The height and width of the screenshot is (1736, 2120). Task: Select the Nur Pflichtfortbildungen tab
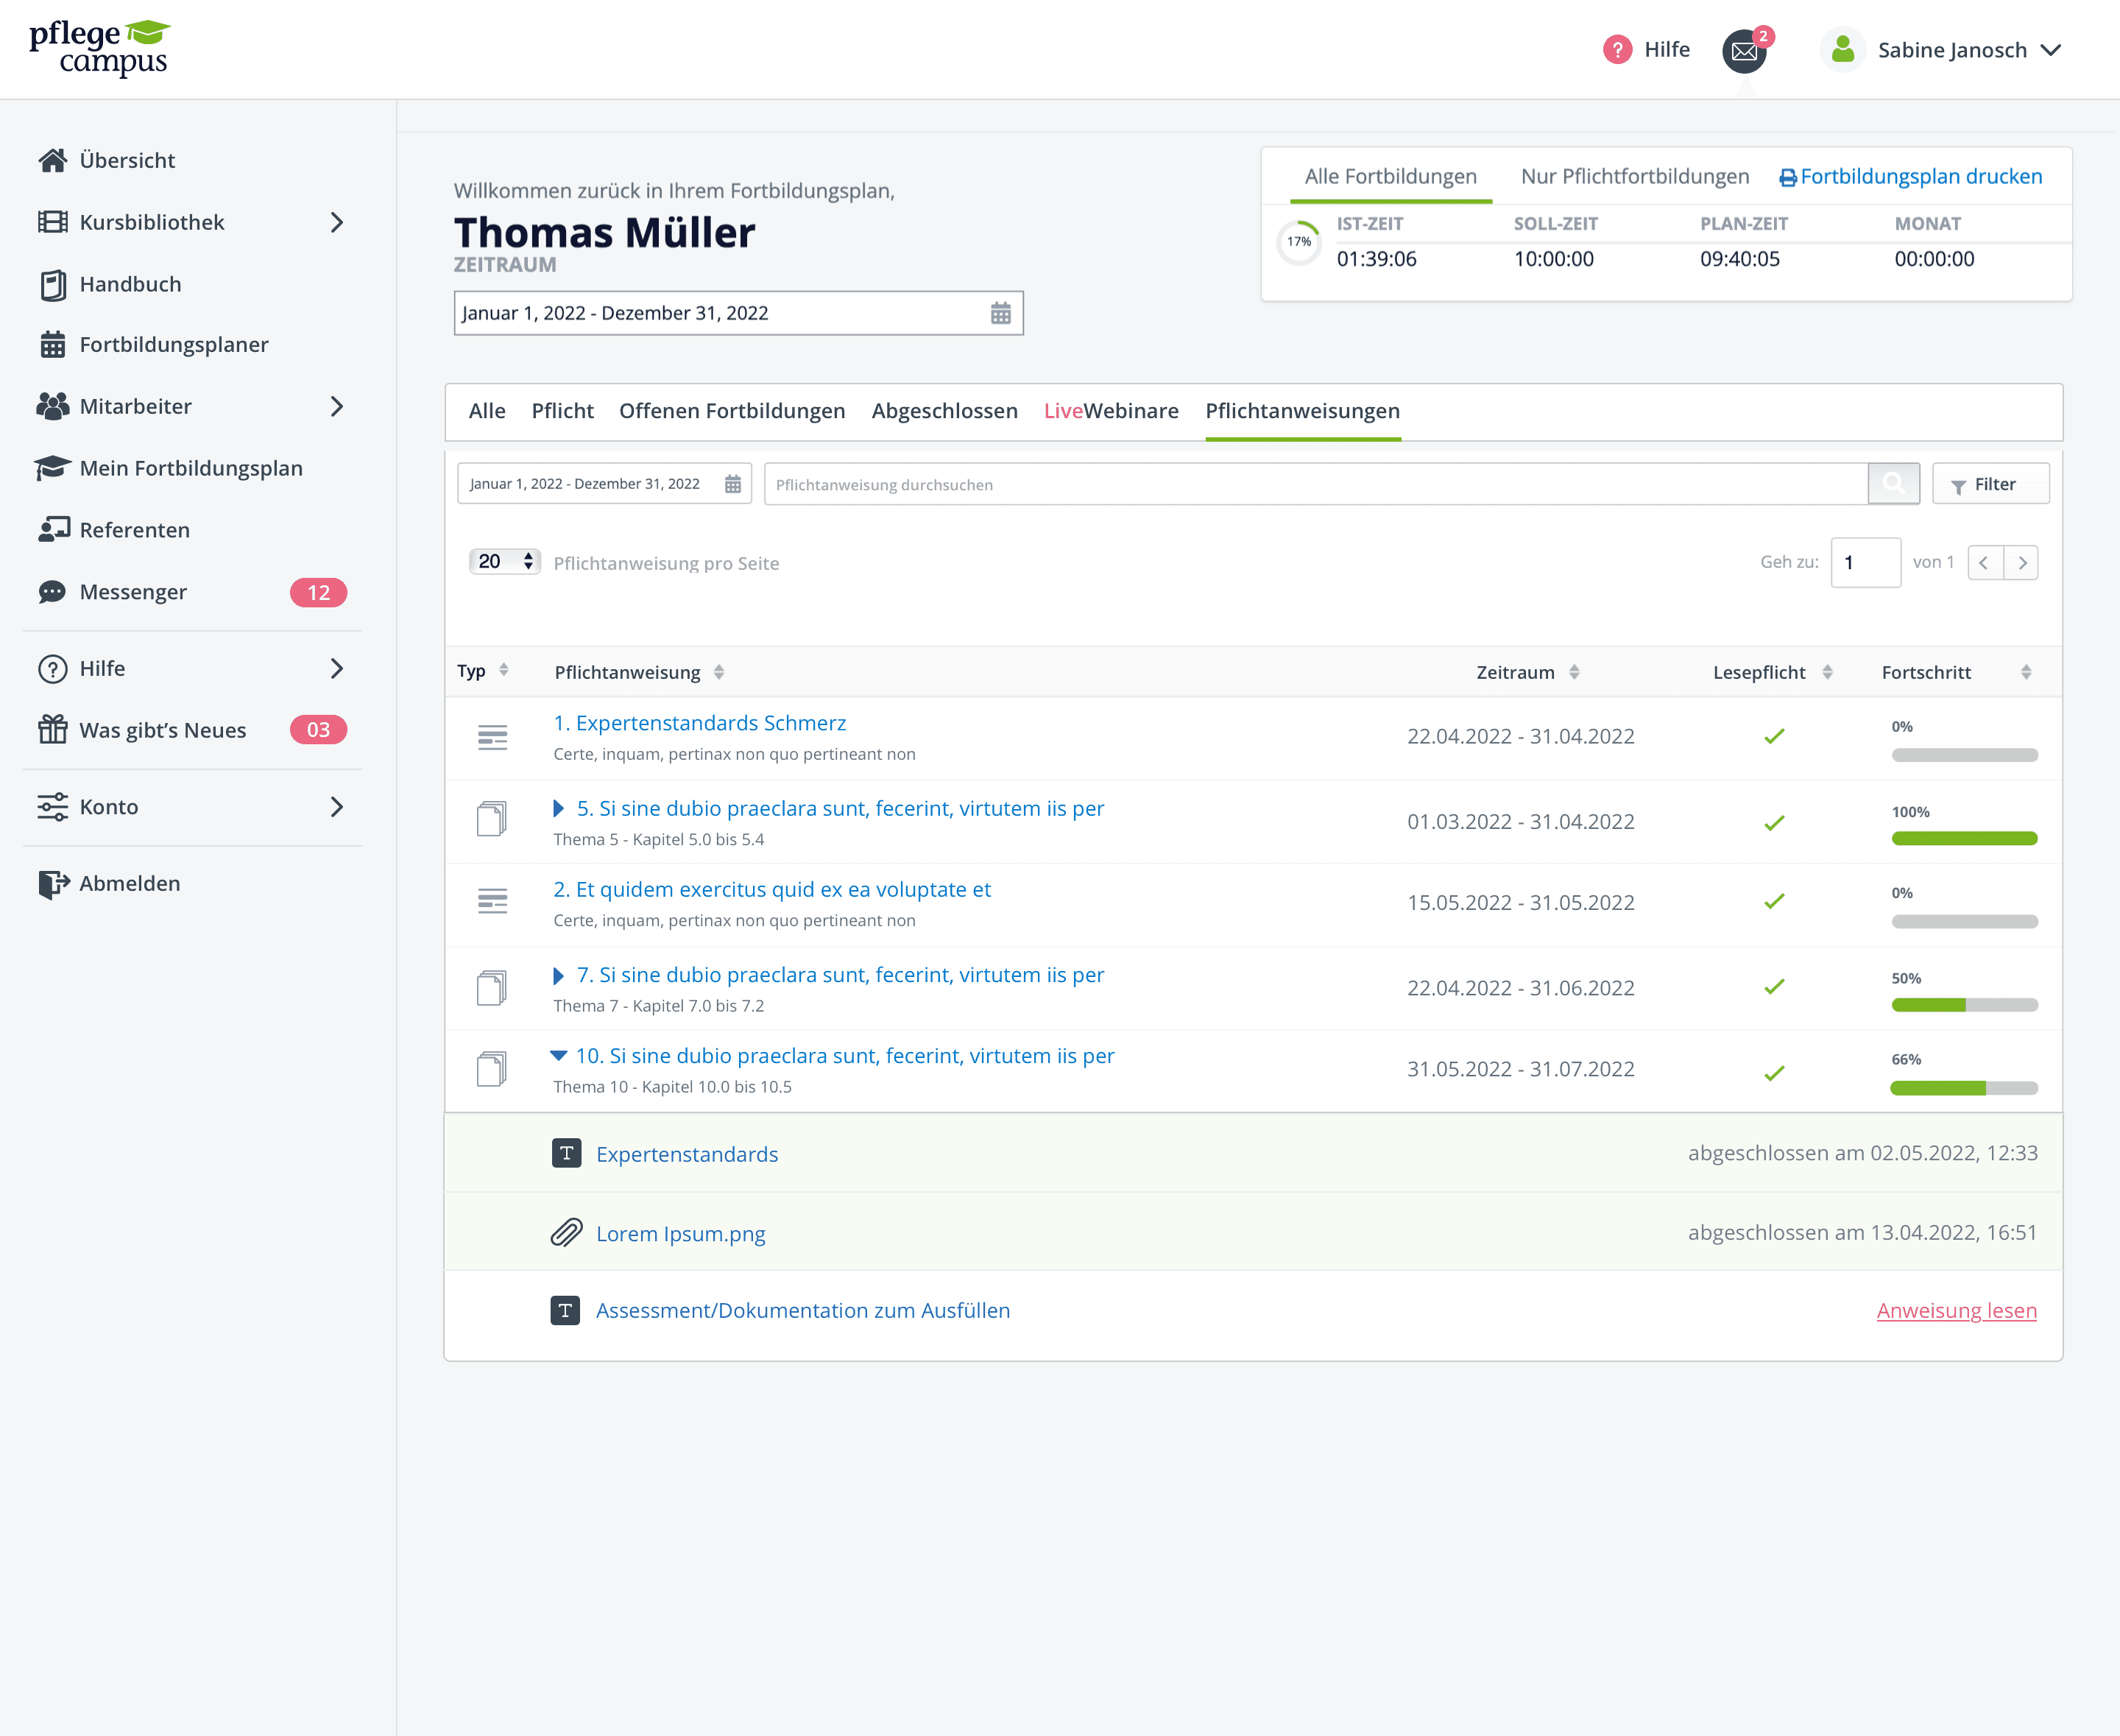[1634, 177]
